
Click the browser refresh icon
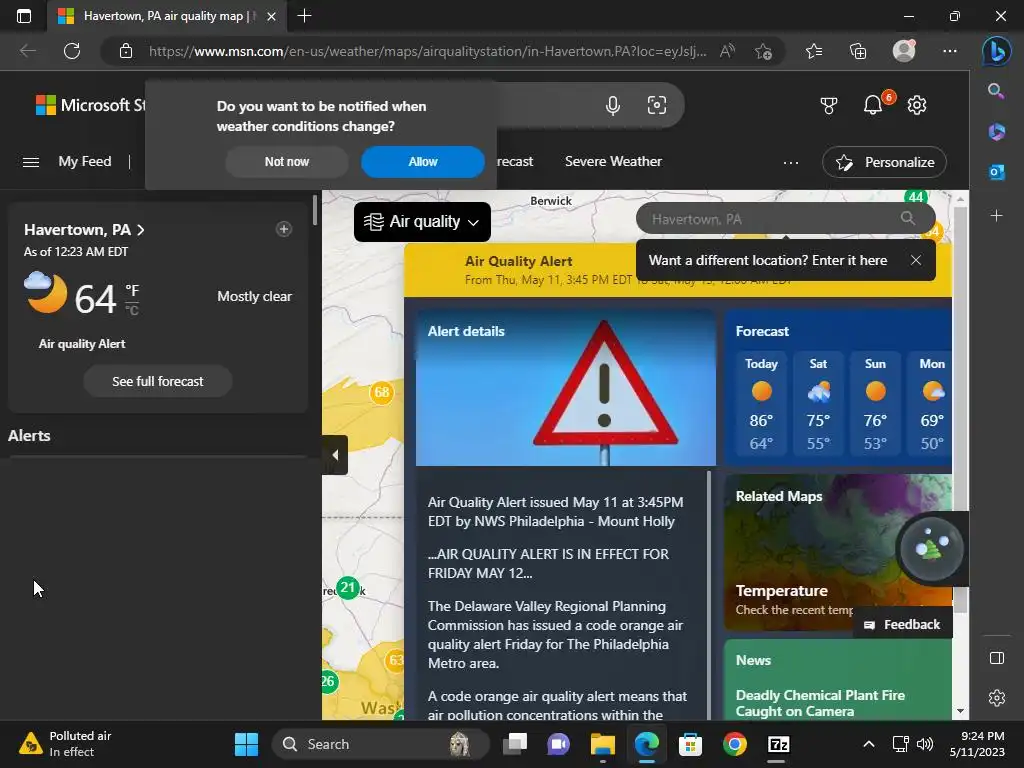point(72,51)
